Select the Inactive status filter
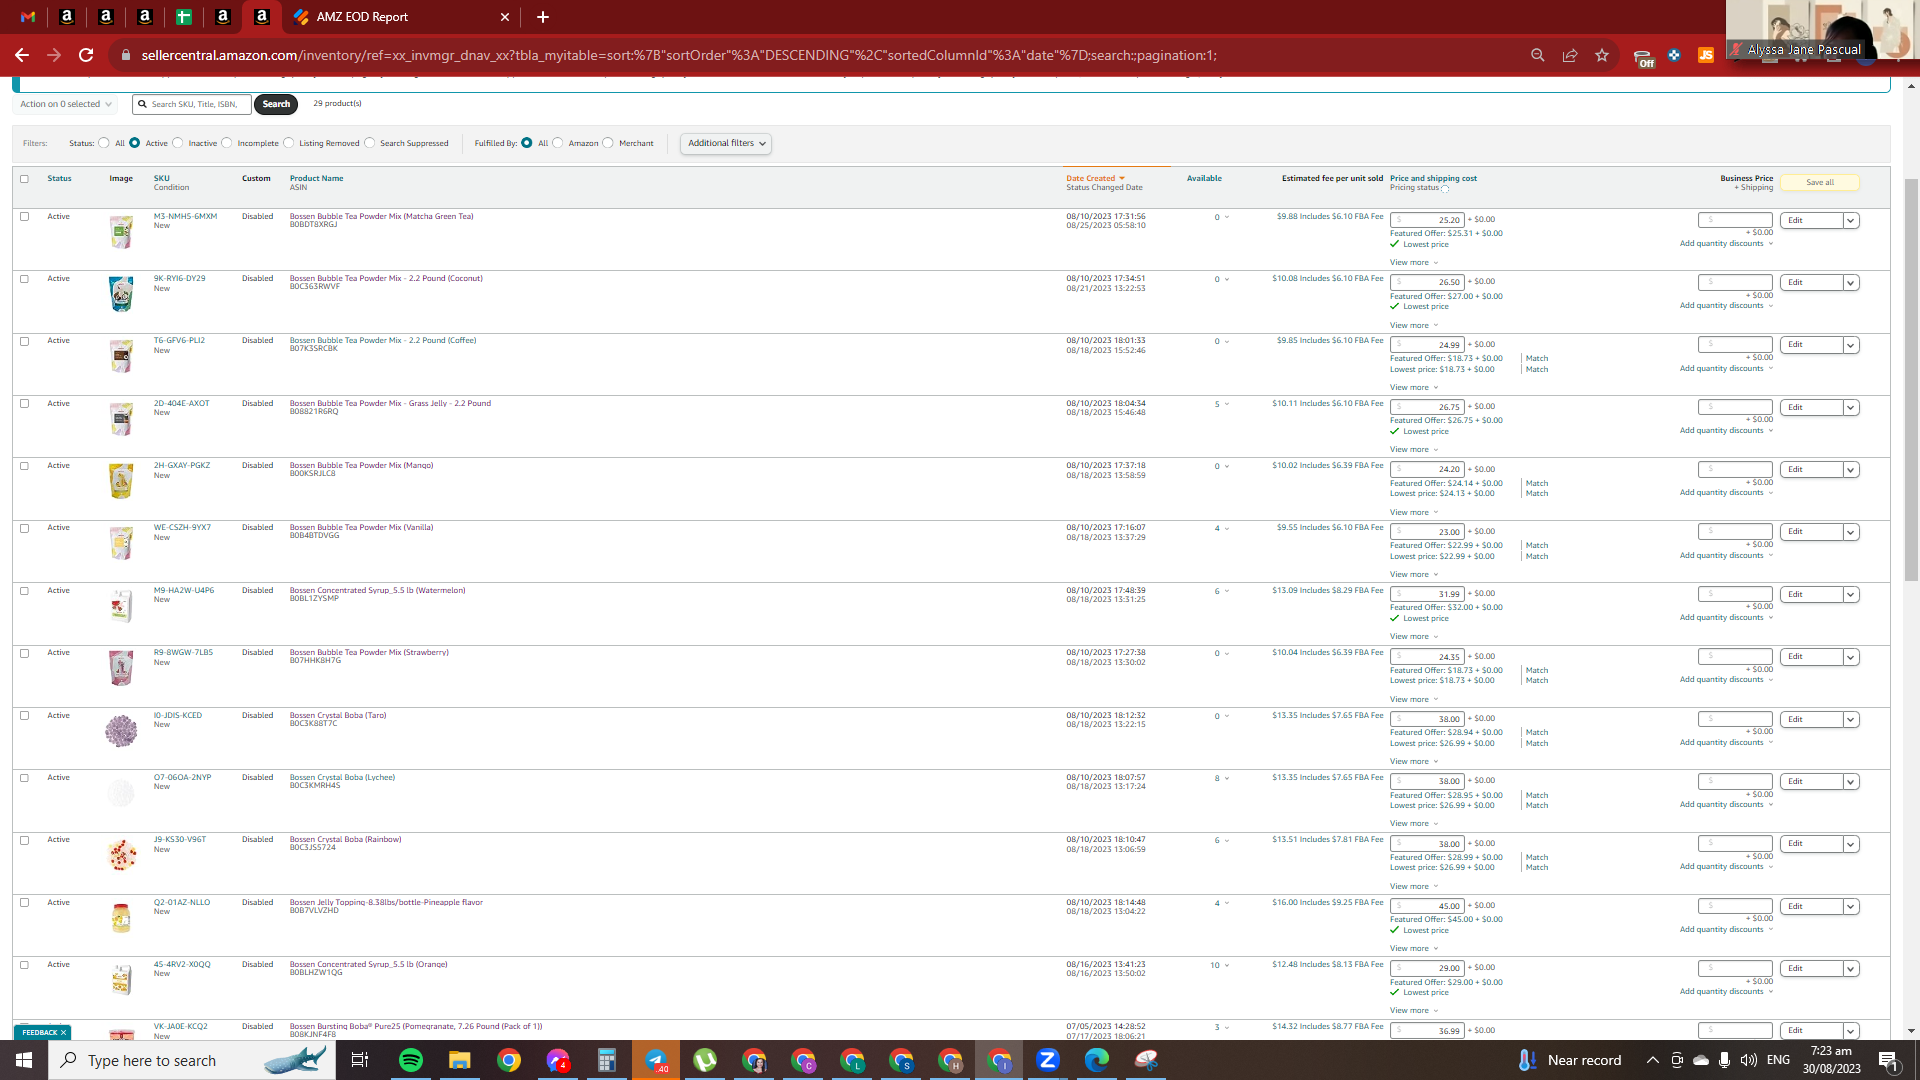This screenshot has height=1080, width=1920. [x=178, y=143]
